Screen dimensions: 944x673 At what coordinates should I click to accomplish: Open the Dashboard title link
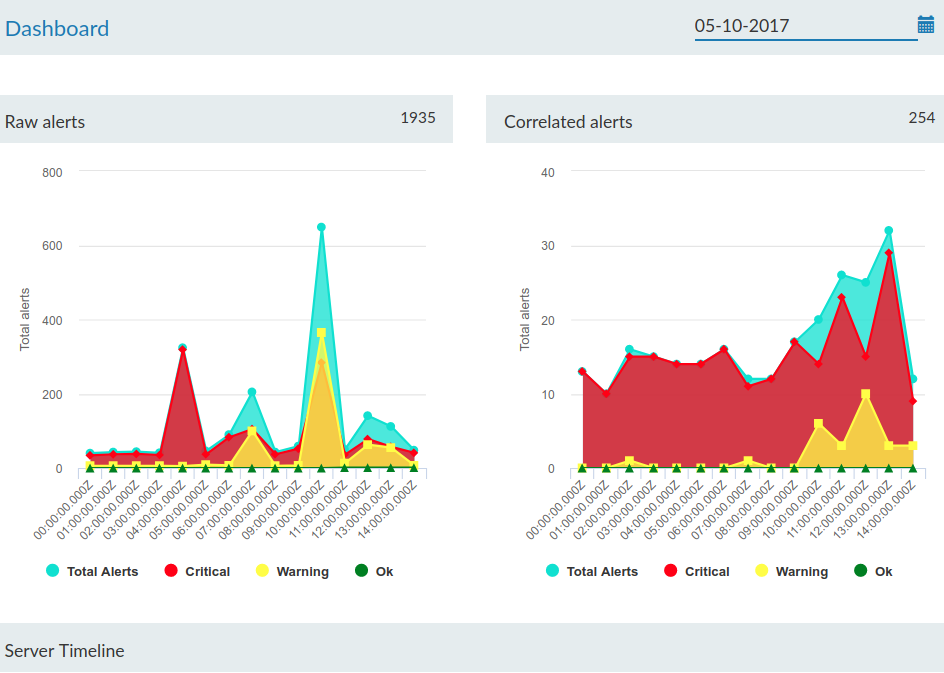(57, 28)
